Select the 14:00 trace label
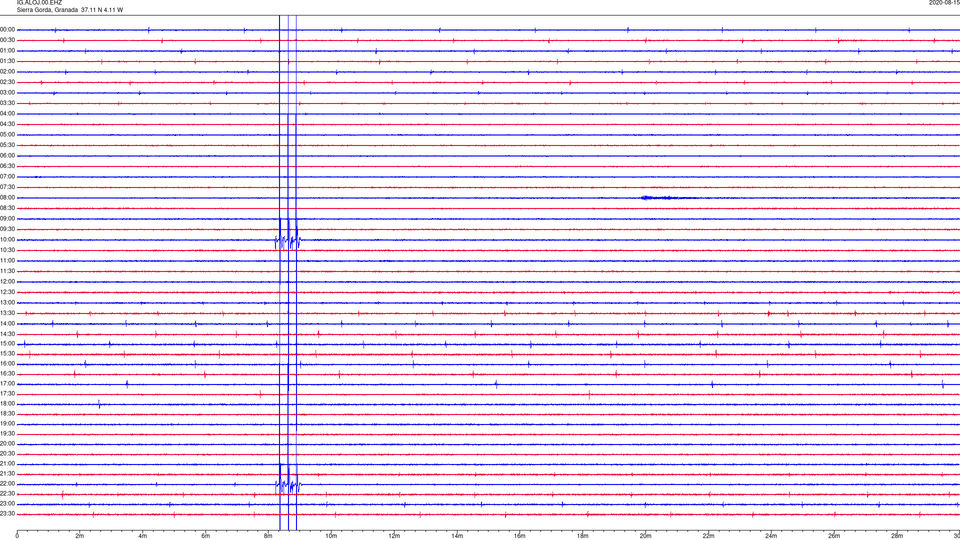This screenshot has height=540, width=960. pyautogui.click(x=7, y=324)
